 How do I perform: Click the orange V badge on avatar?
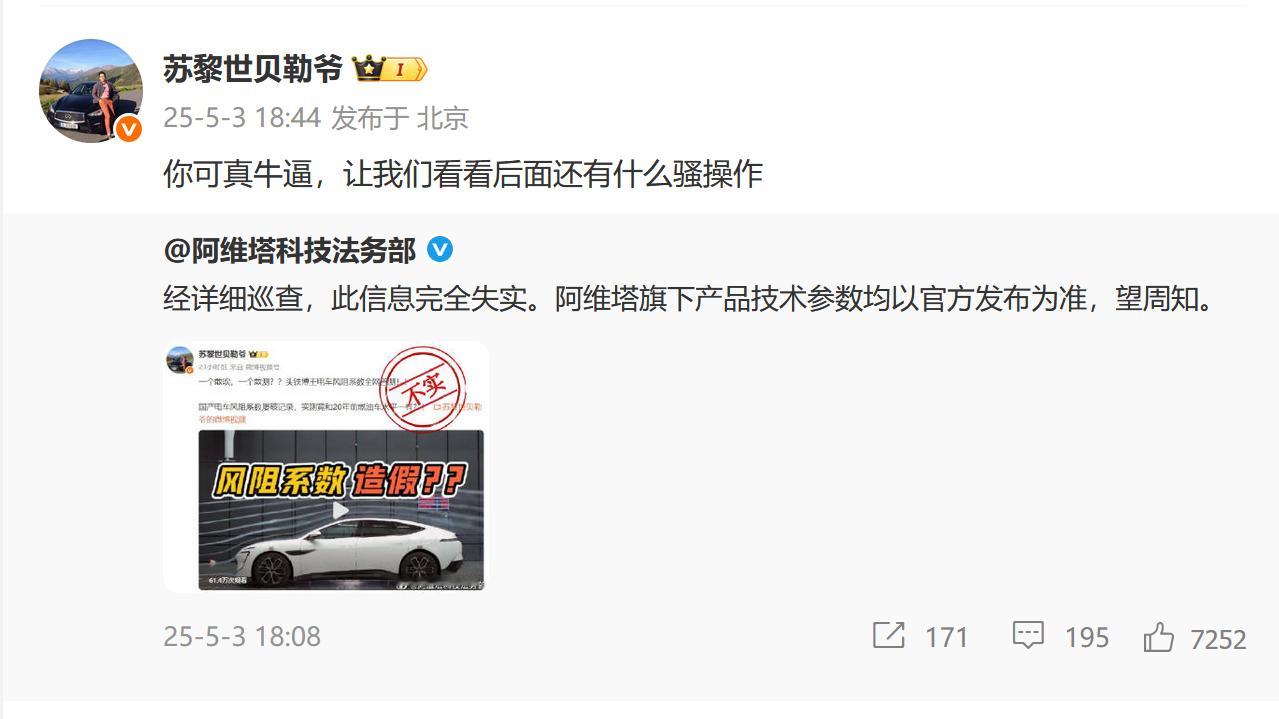coord(128,128)
